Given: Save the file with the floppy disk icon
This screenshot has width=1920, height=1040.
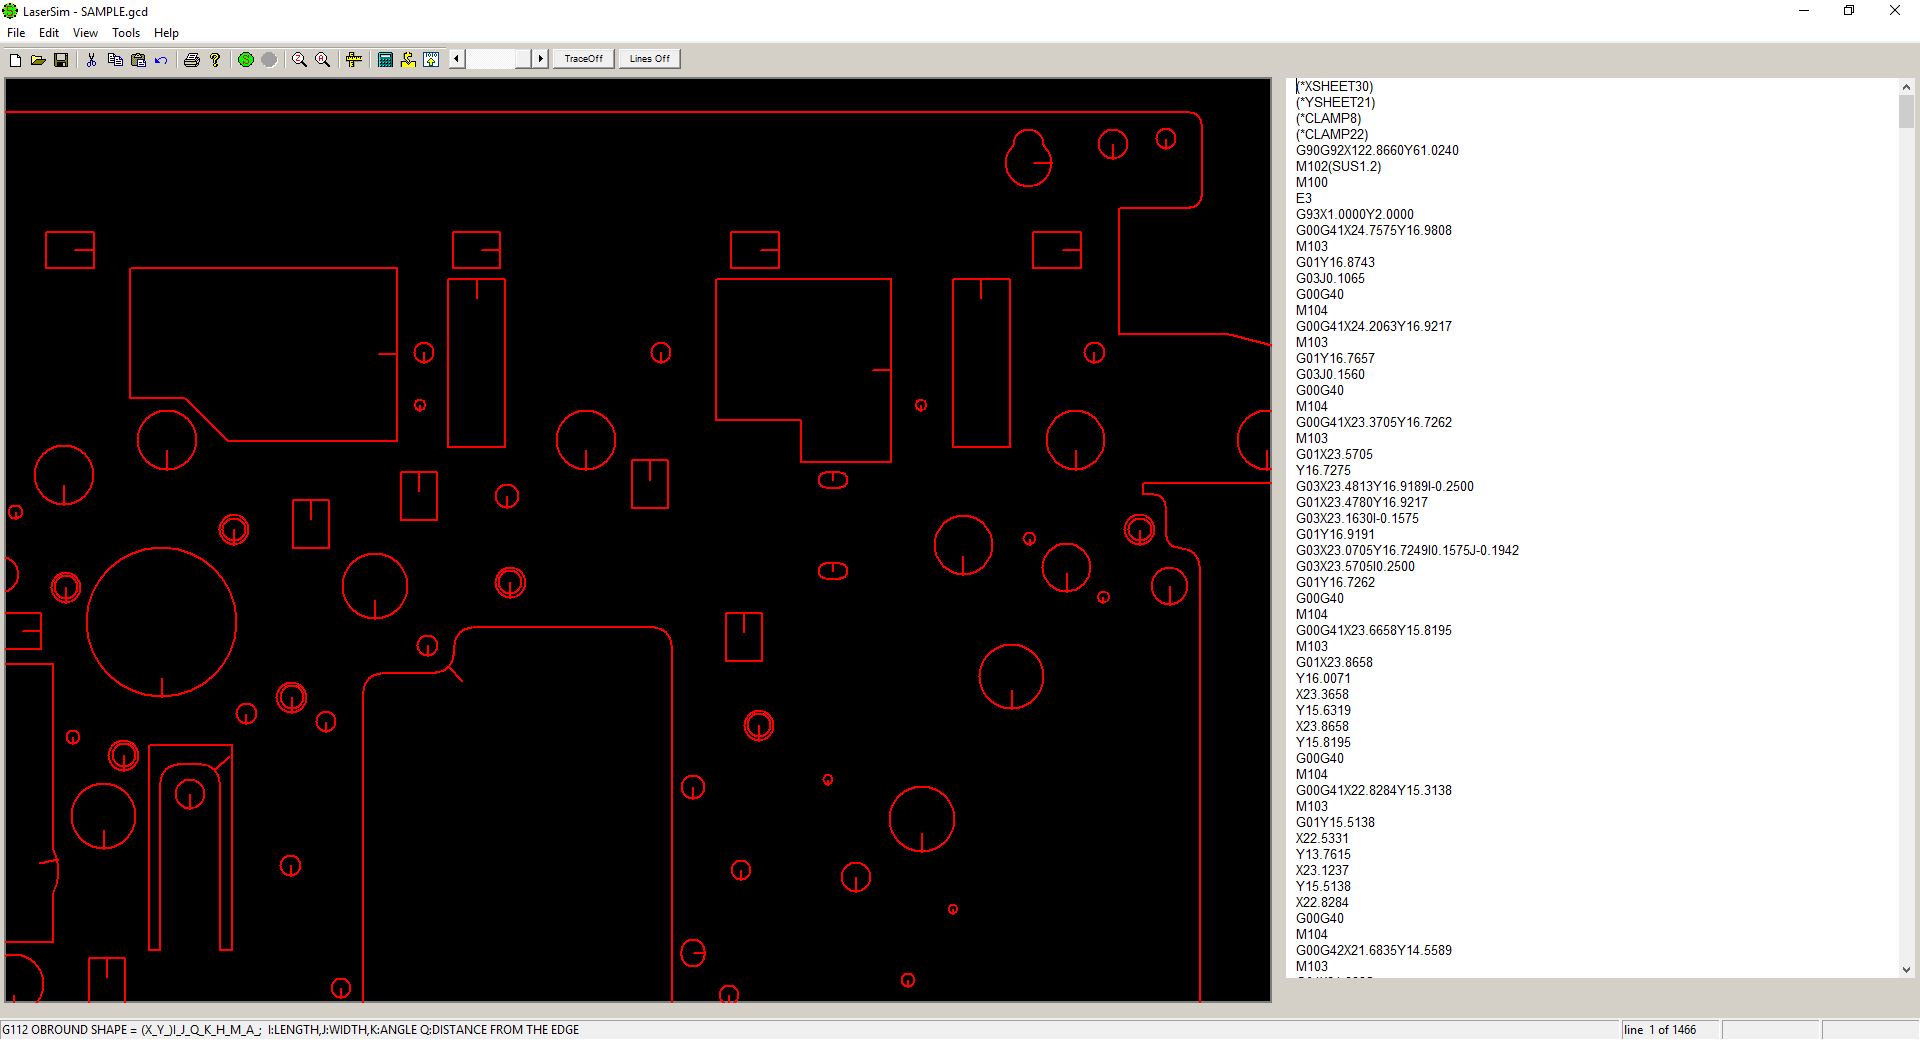Looking at the screenshot, I should 61,60.
